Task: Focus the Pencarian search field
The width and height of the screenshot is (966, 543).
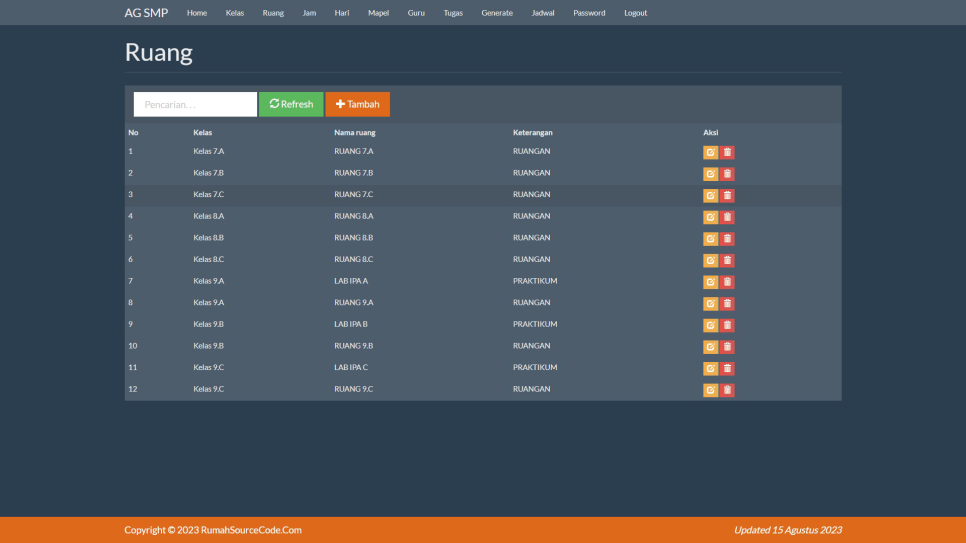Action: pyautogui.click(x=195, y=104)
